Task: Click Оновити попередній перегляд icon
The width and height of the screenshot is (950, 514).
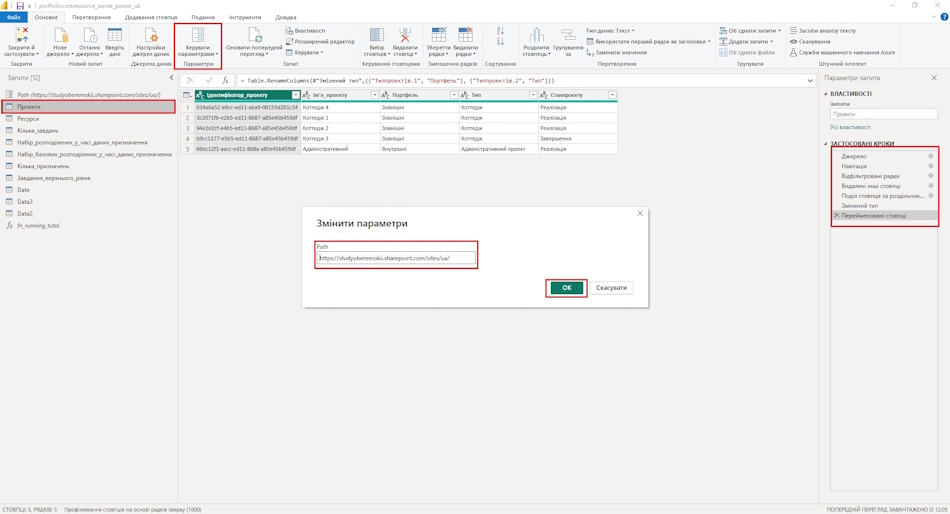Action: (254, 35)
